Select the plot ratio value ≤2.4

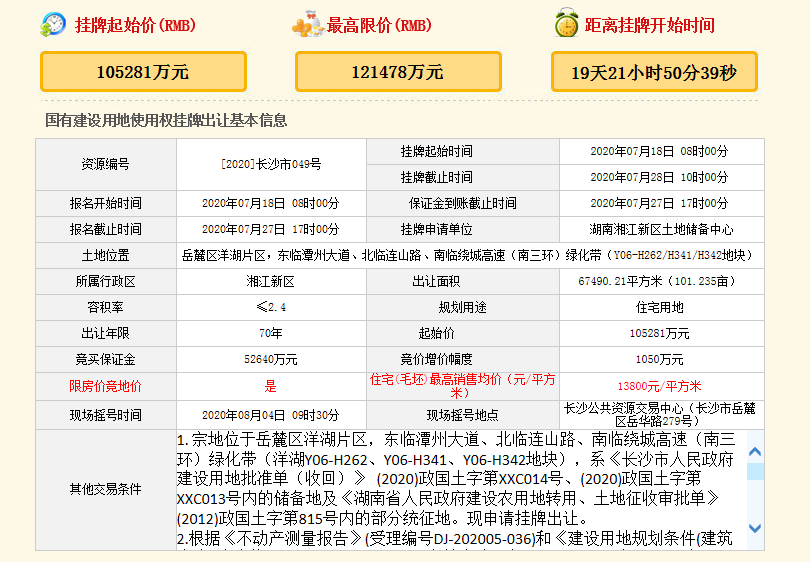click(x=271, y=307)
